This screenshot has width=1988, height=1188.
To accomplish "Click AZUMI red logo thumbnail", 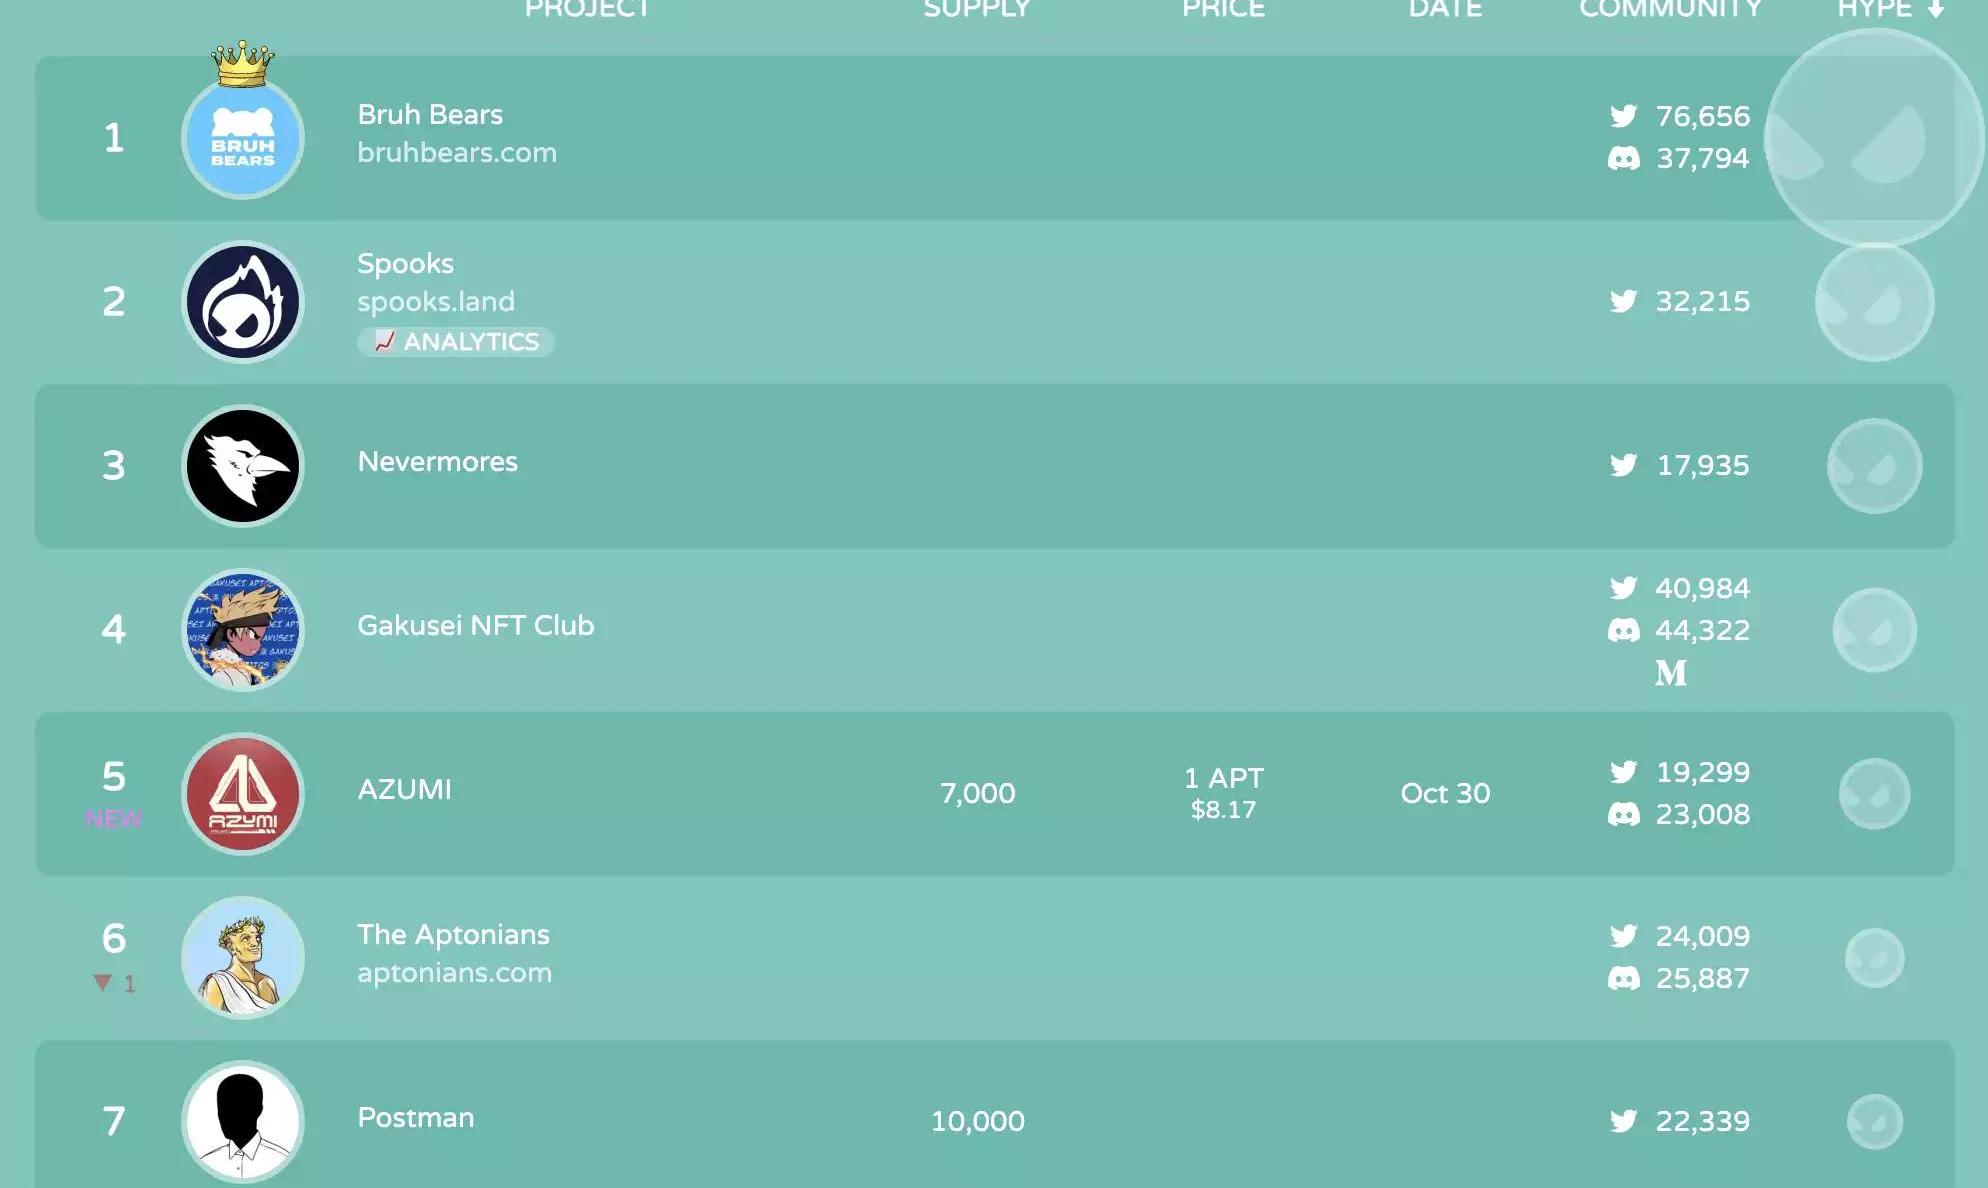I will pos(243,794).
